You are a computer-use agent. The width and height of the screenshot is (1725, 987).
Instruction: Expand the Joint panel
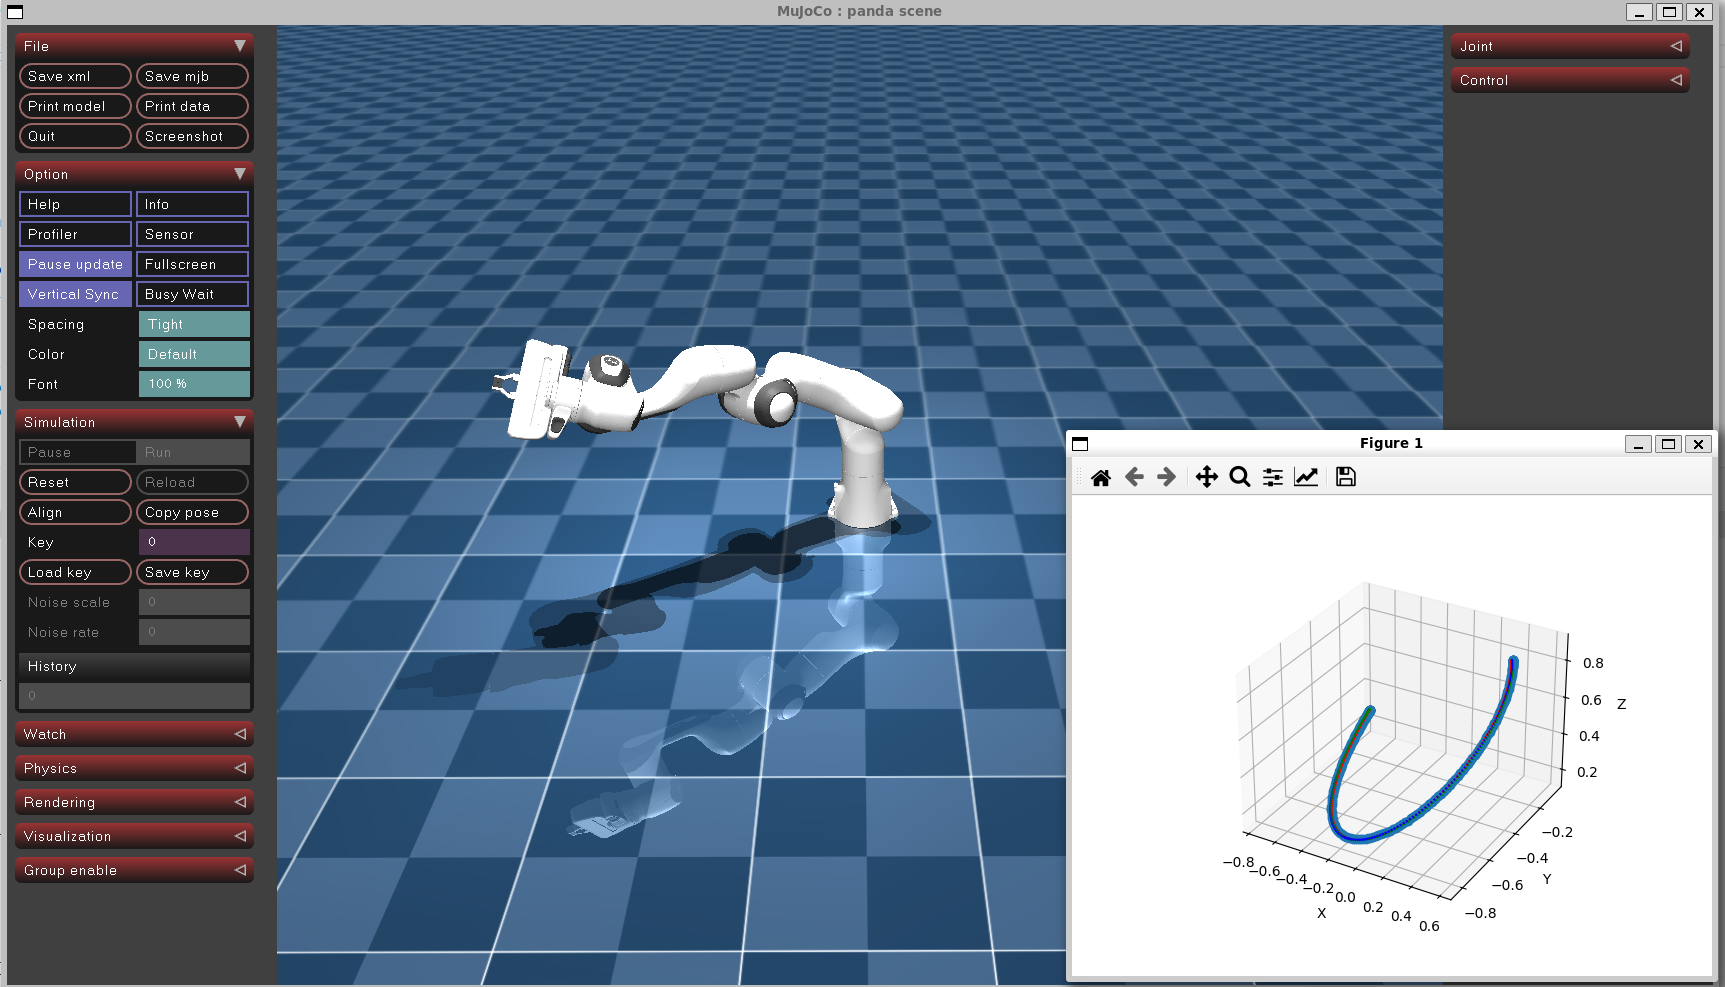1570,46
